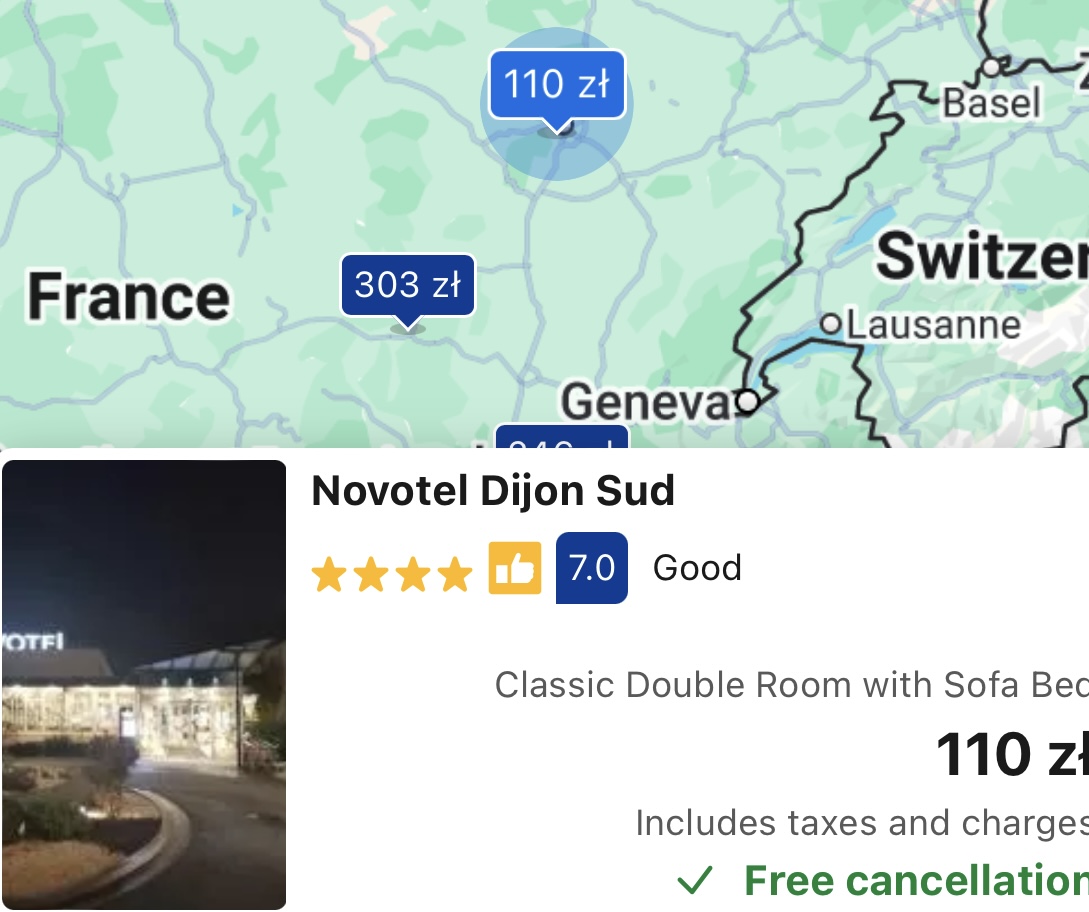Open the Novotel Dijon Sud title link
Image resolution: width=1089 pixels, height=912 pixels.
pos(493,491)
